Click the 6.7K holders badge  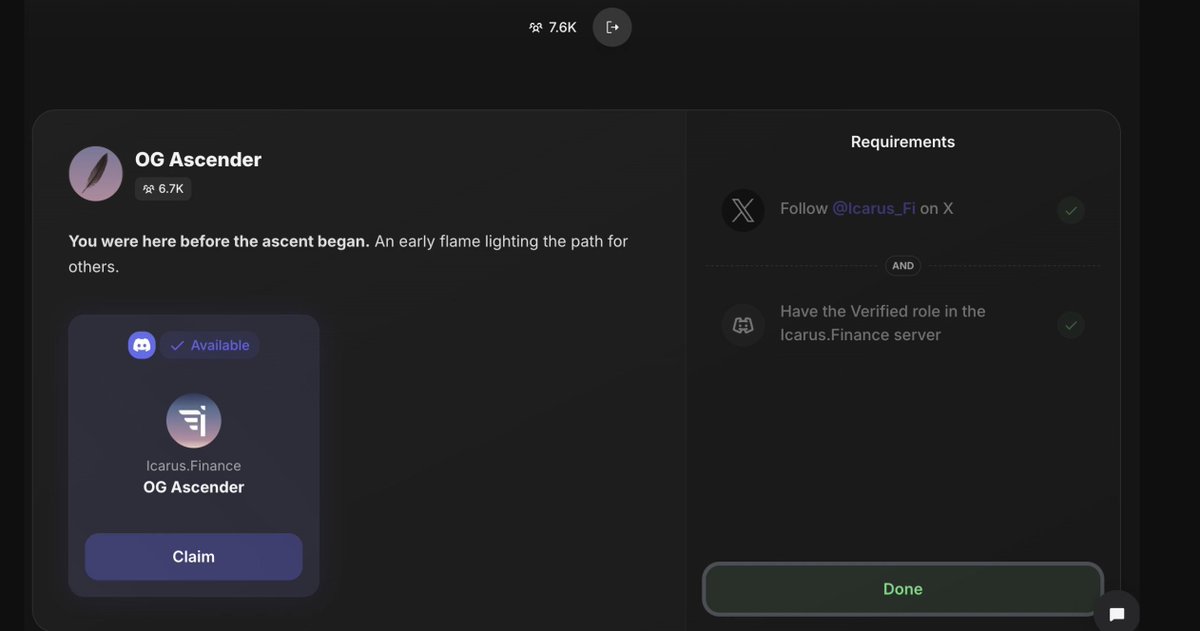coord(163,188)
